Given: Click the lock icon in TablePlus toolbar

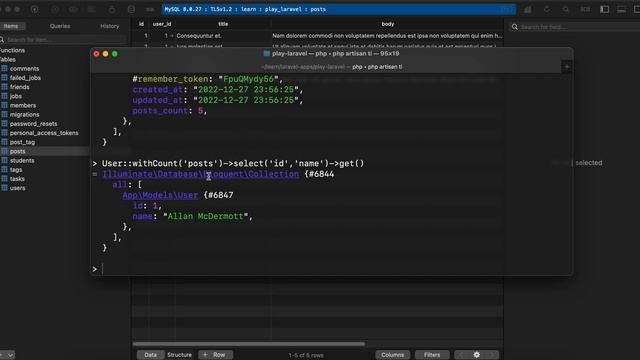Looking at the screenshot, I should tap(112, 9).
